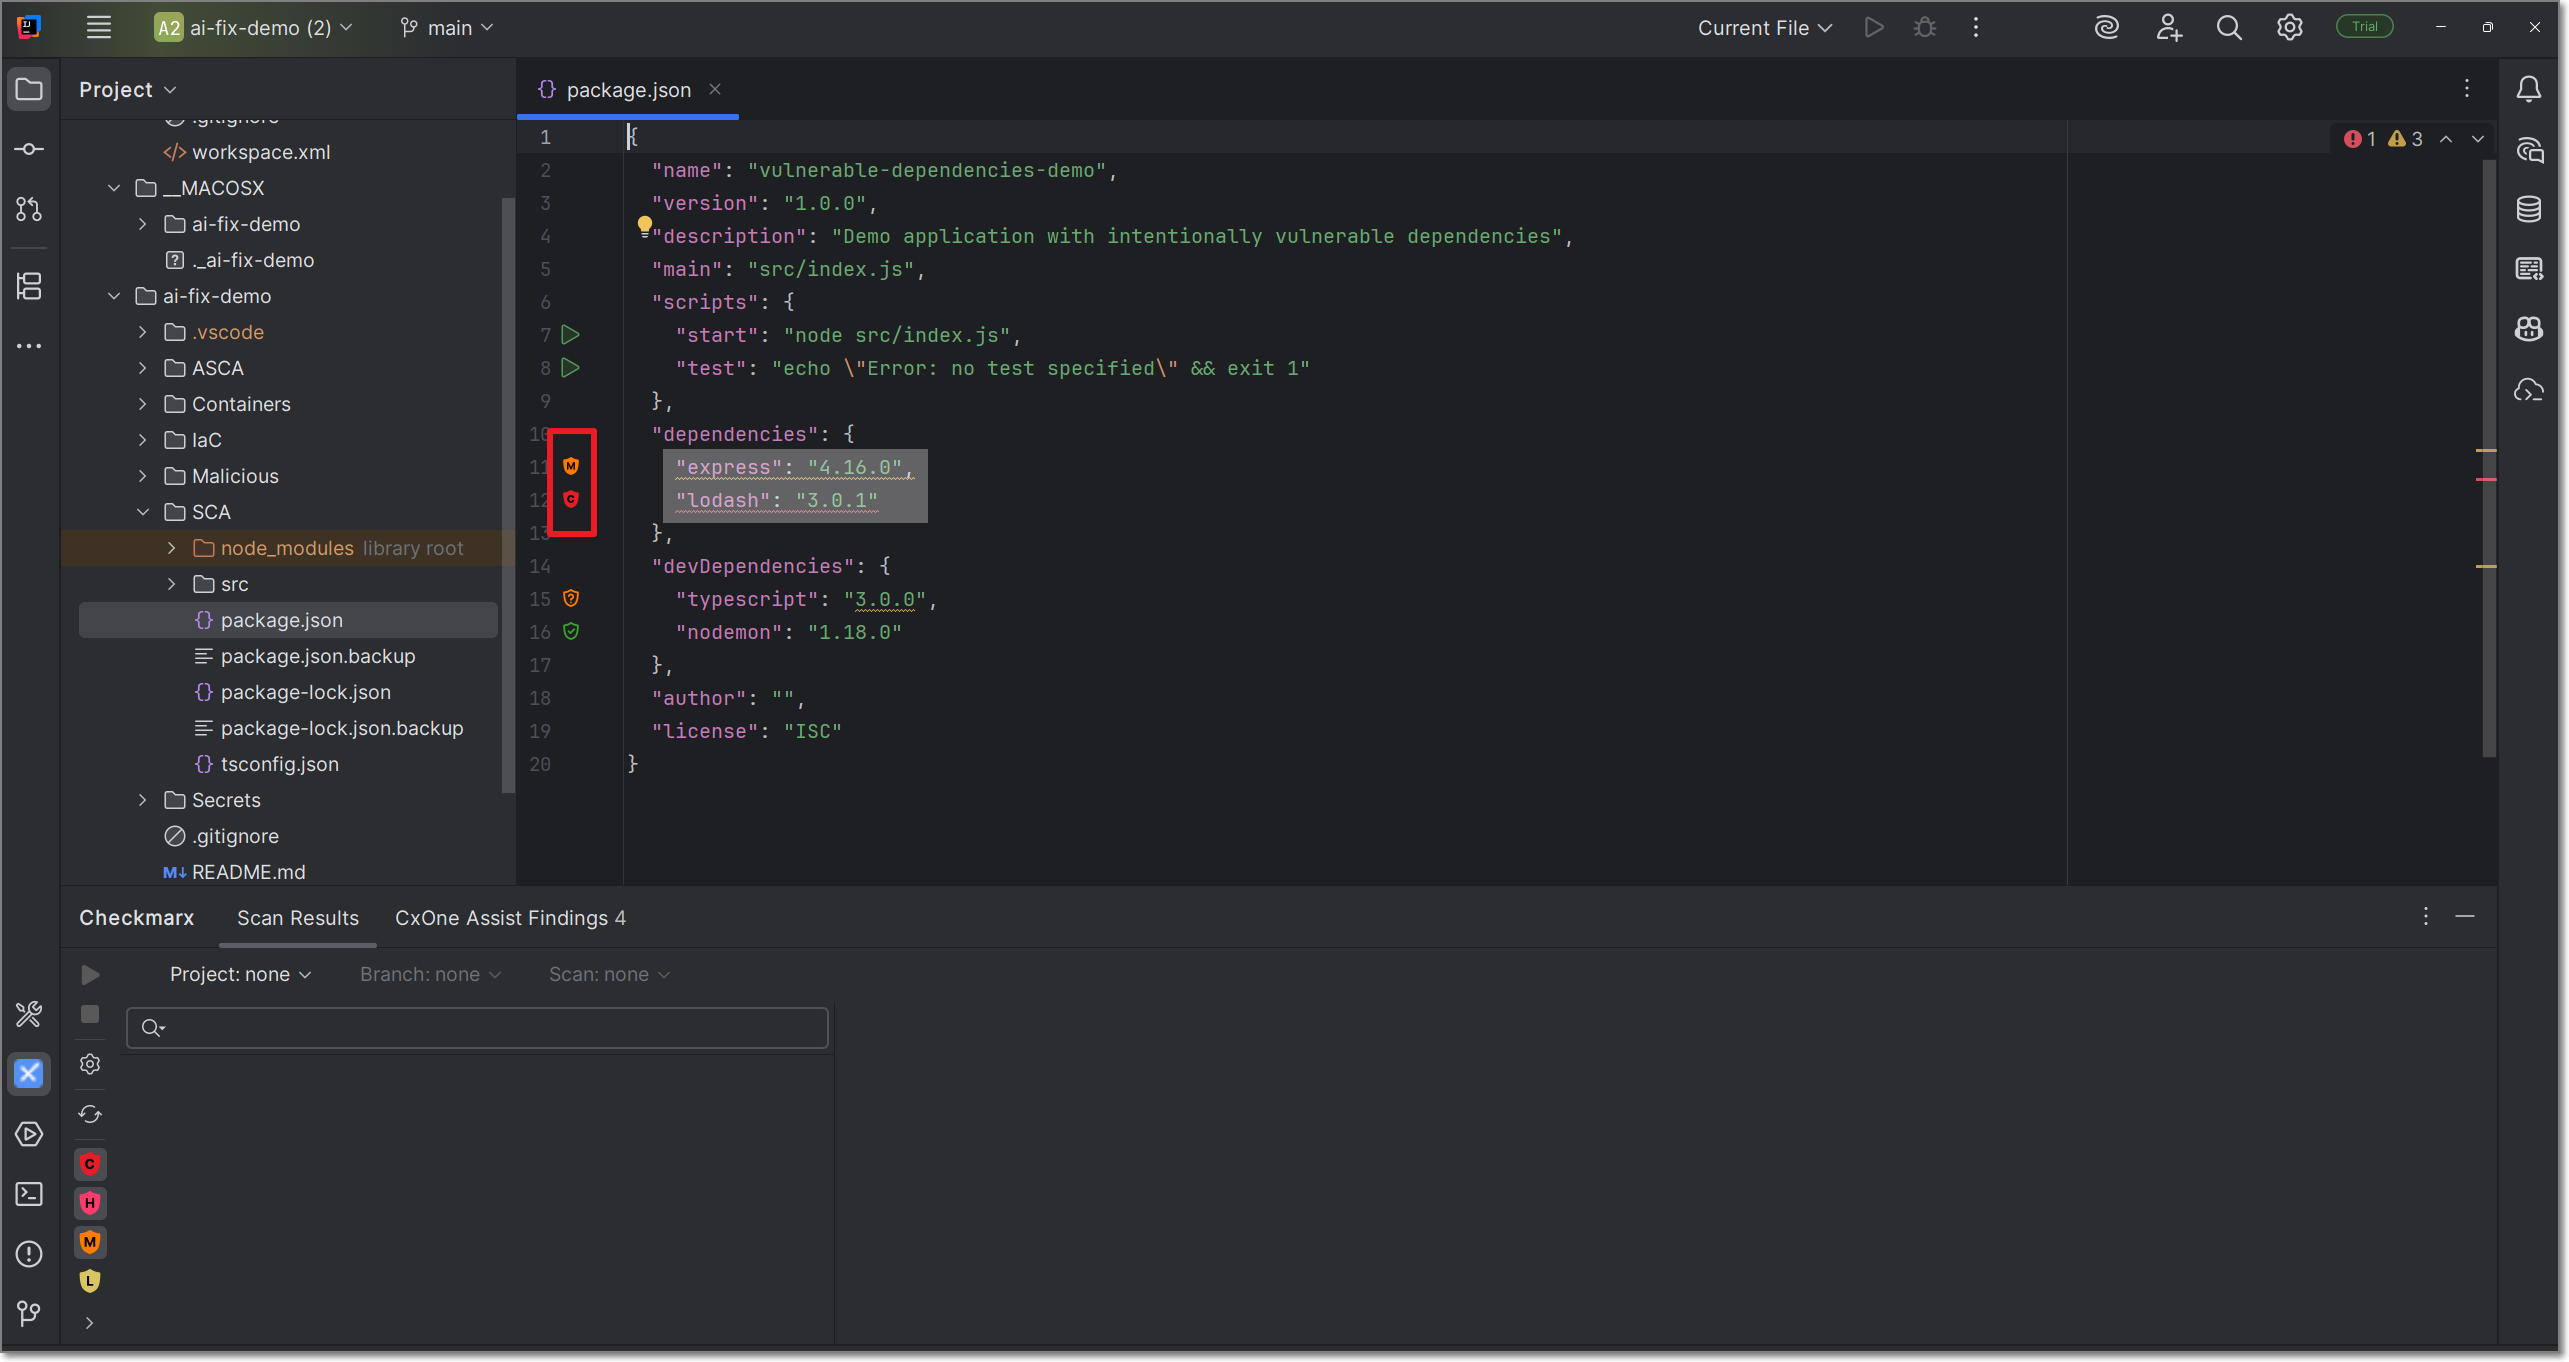
Task: Switch to CxOne Assist Findings tab
Action: click(x=510, y=918)
